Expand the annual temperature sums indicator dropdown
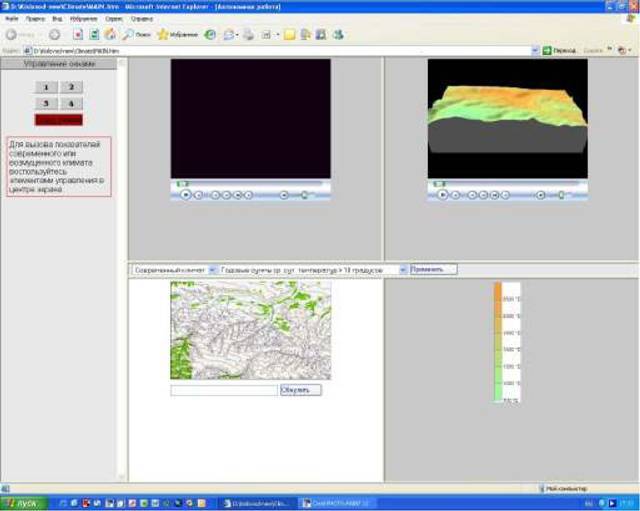 click(402, 270)
